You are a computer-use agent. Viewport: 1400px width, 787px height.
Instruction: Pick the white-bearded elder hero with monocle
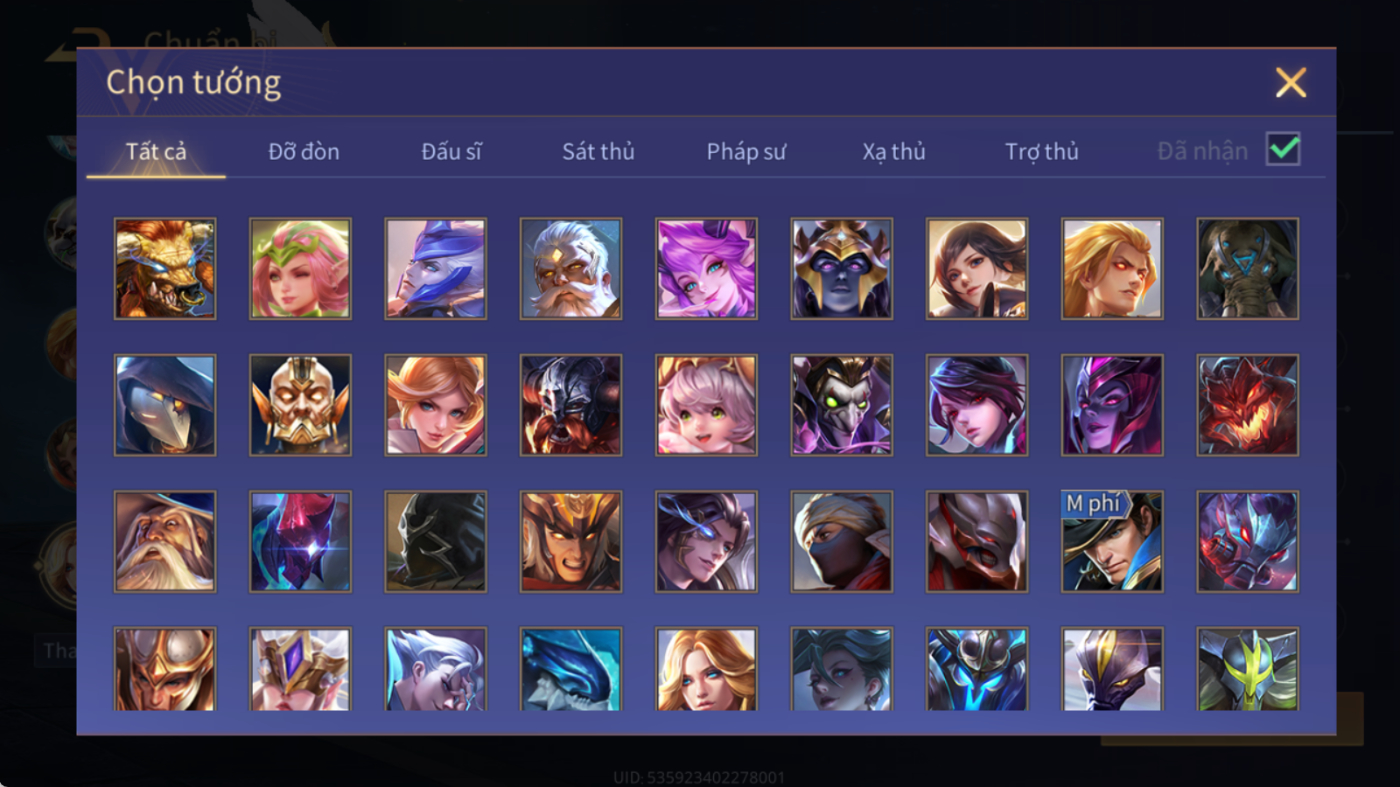click(571, 269)
